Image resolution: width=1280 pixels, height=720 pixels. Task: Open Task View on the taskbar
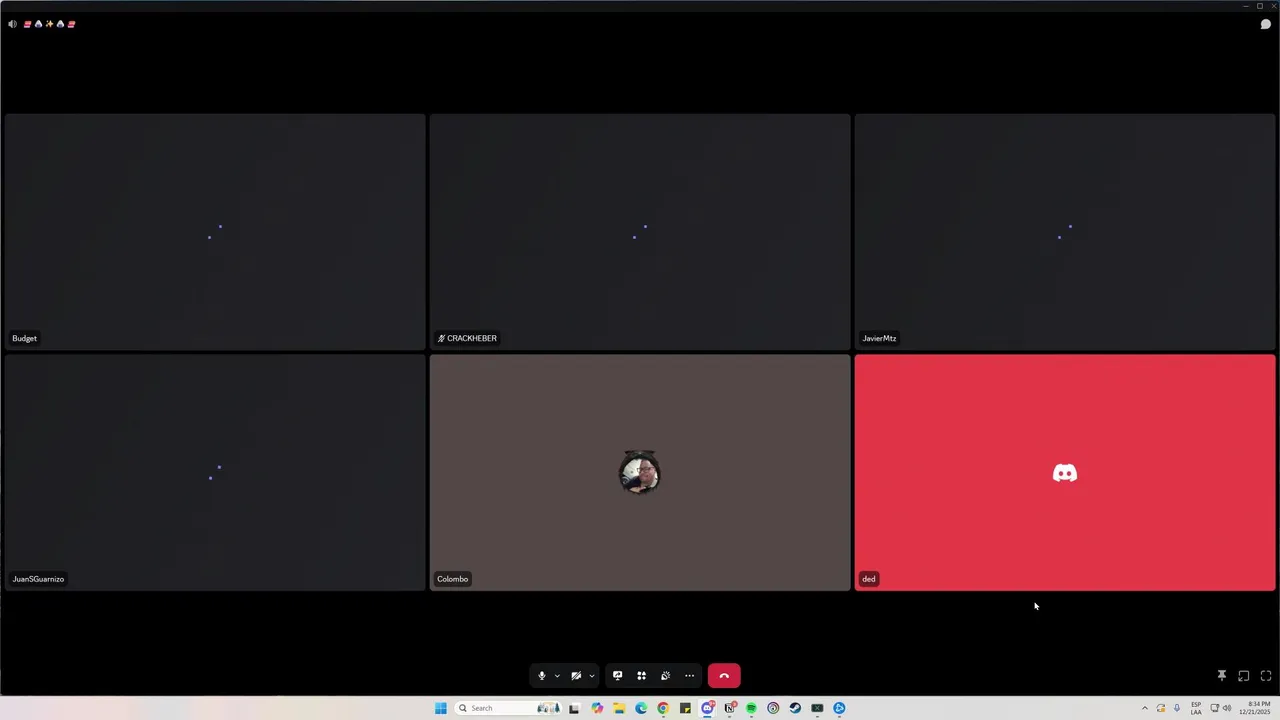(x=574, y=708)
